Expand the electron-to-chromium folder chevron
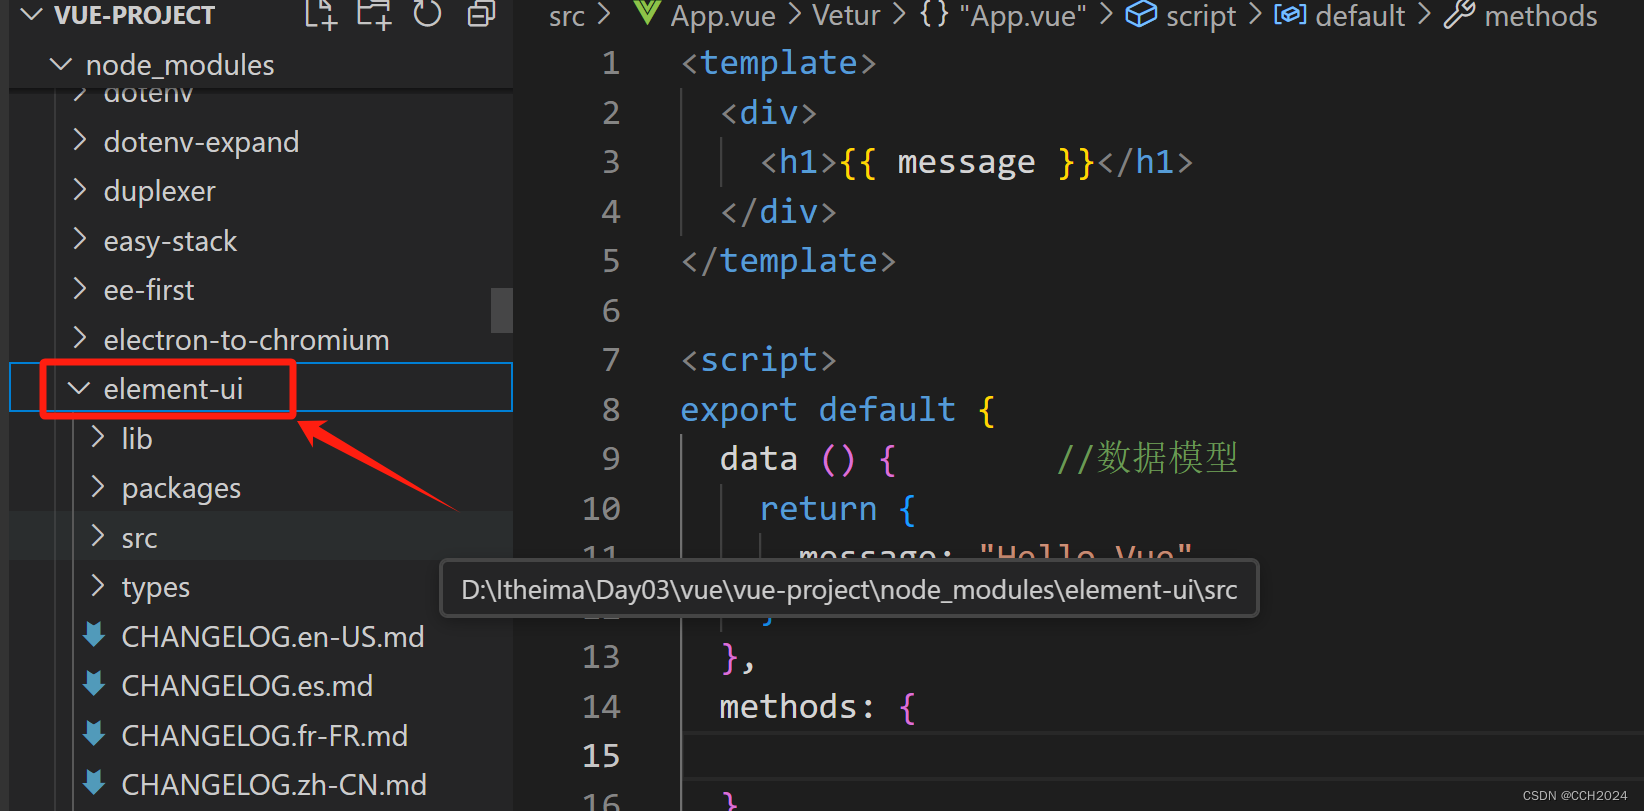The image size is (1644, 811). [80, 339]
